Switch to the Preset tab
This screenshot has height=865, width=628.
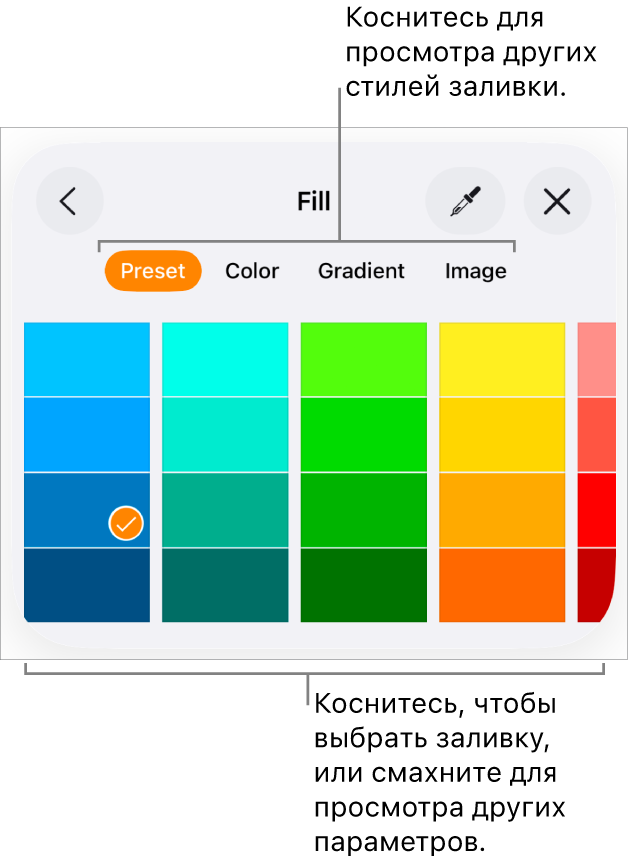click(153, 271)
